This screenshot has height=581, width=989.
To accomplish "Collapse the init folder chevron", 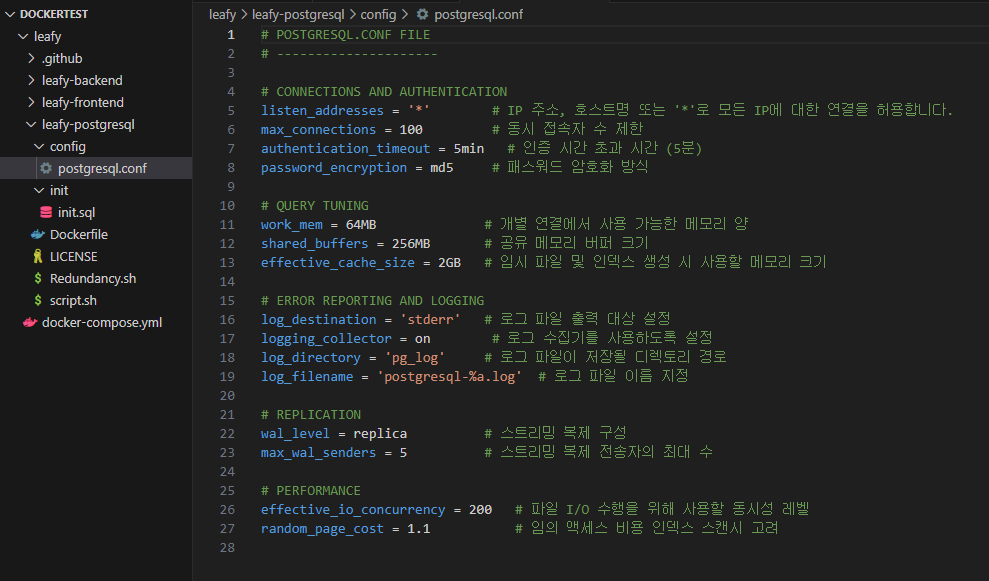I will (x=39, y=191).
